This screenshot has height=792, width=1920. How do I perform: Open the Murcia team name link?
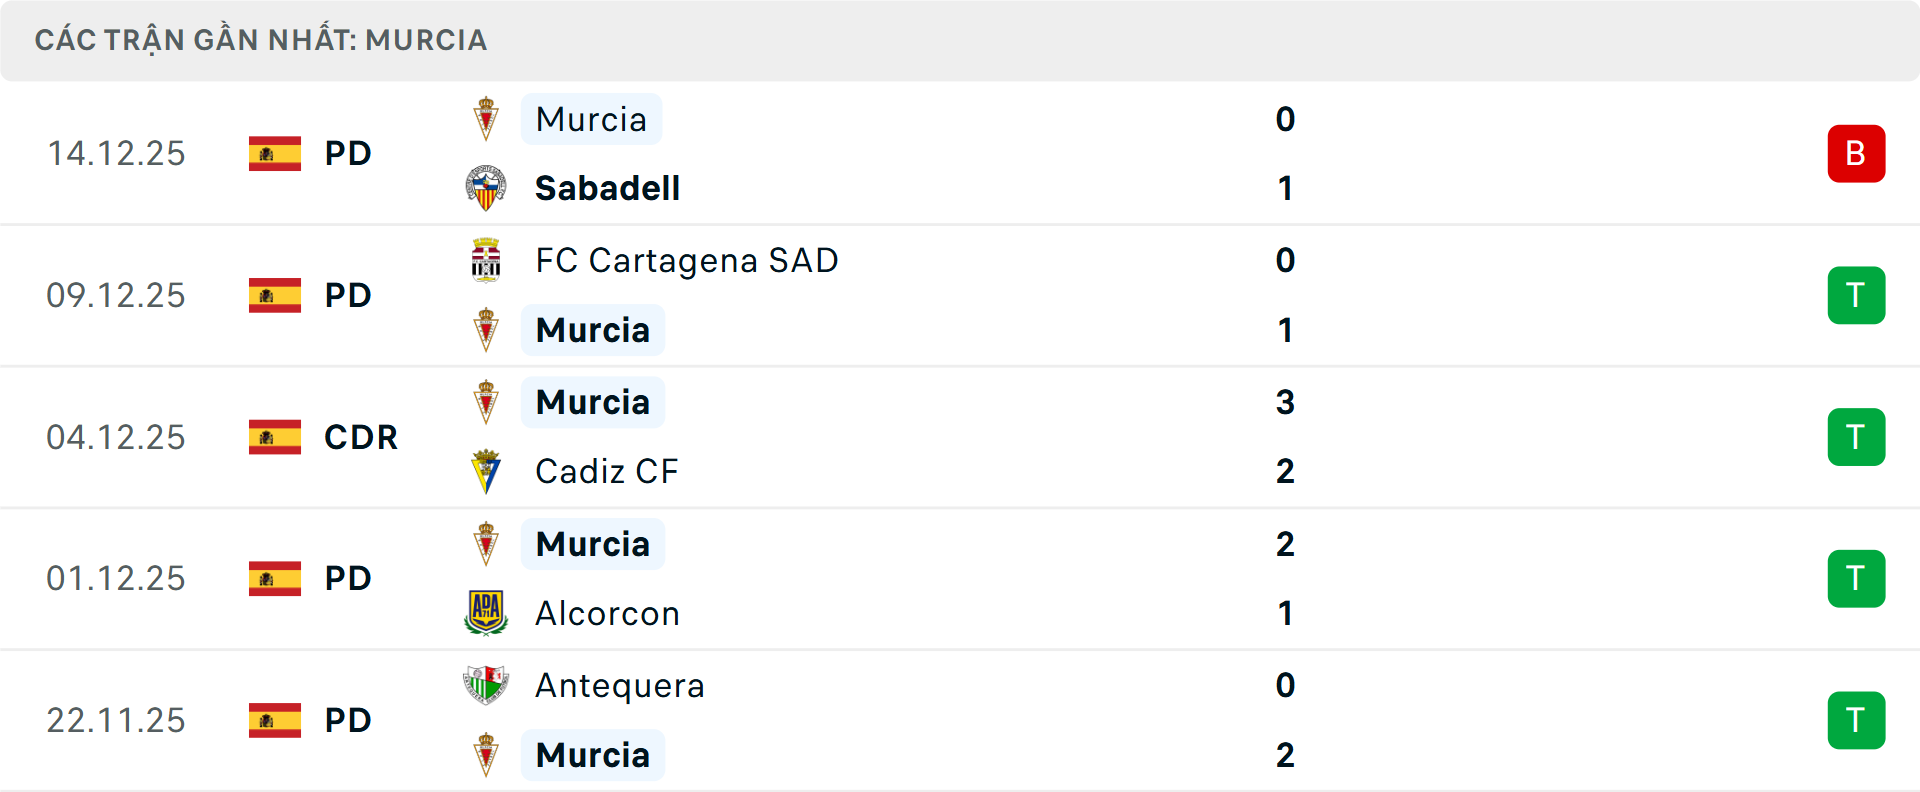591,119
